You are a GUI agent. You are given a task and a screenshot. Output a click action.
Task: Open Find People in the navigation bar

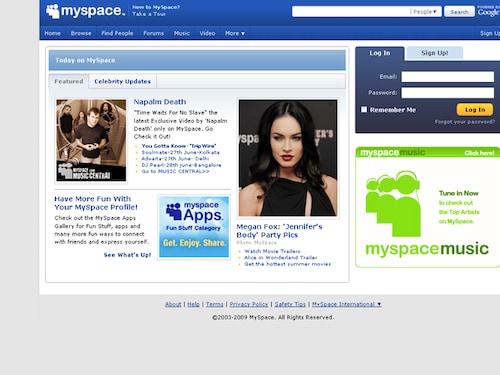point(117,33)
